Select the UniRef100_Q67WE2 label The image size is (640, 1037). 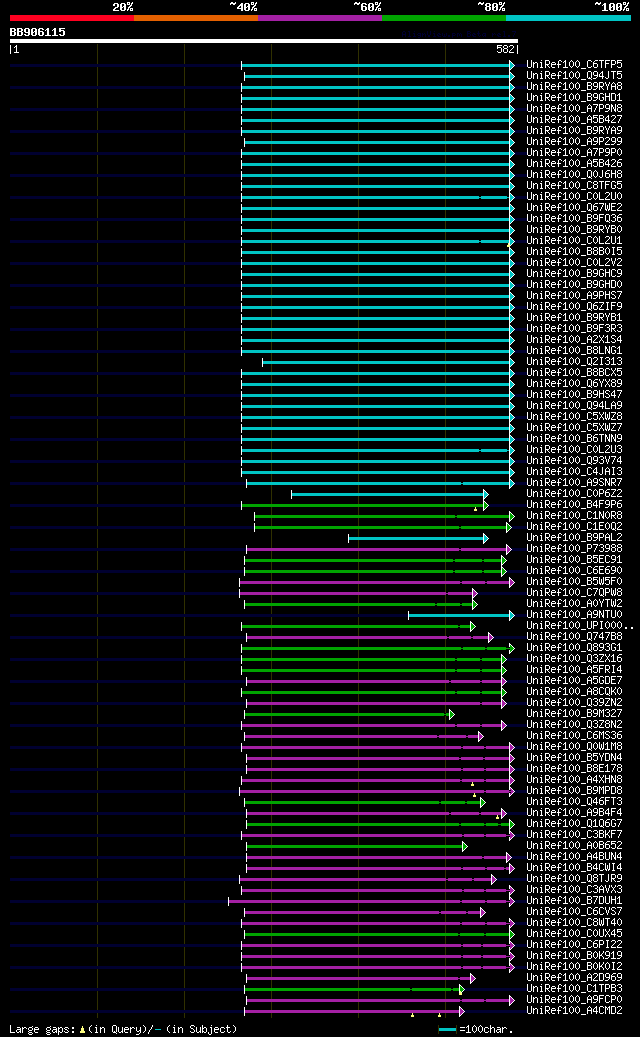click(x=574, y=208)
